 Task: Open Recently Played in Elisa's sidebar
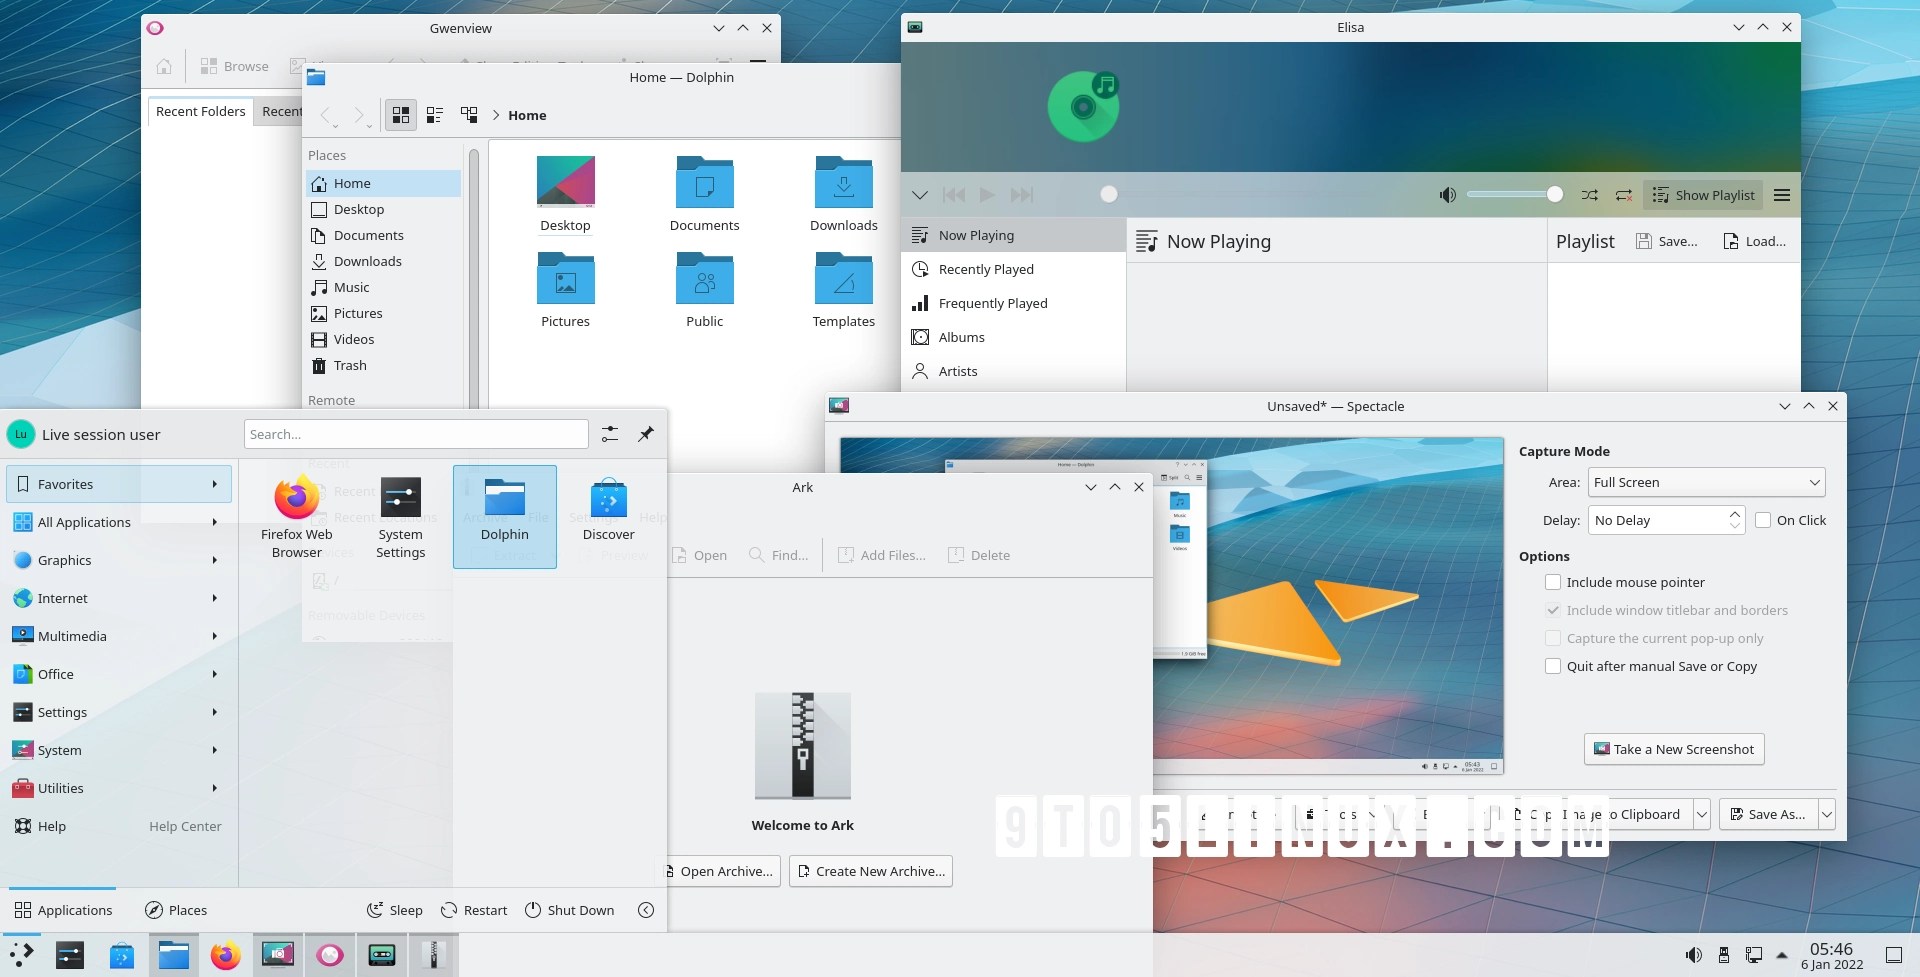(x=1014, y=269)
